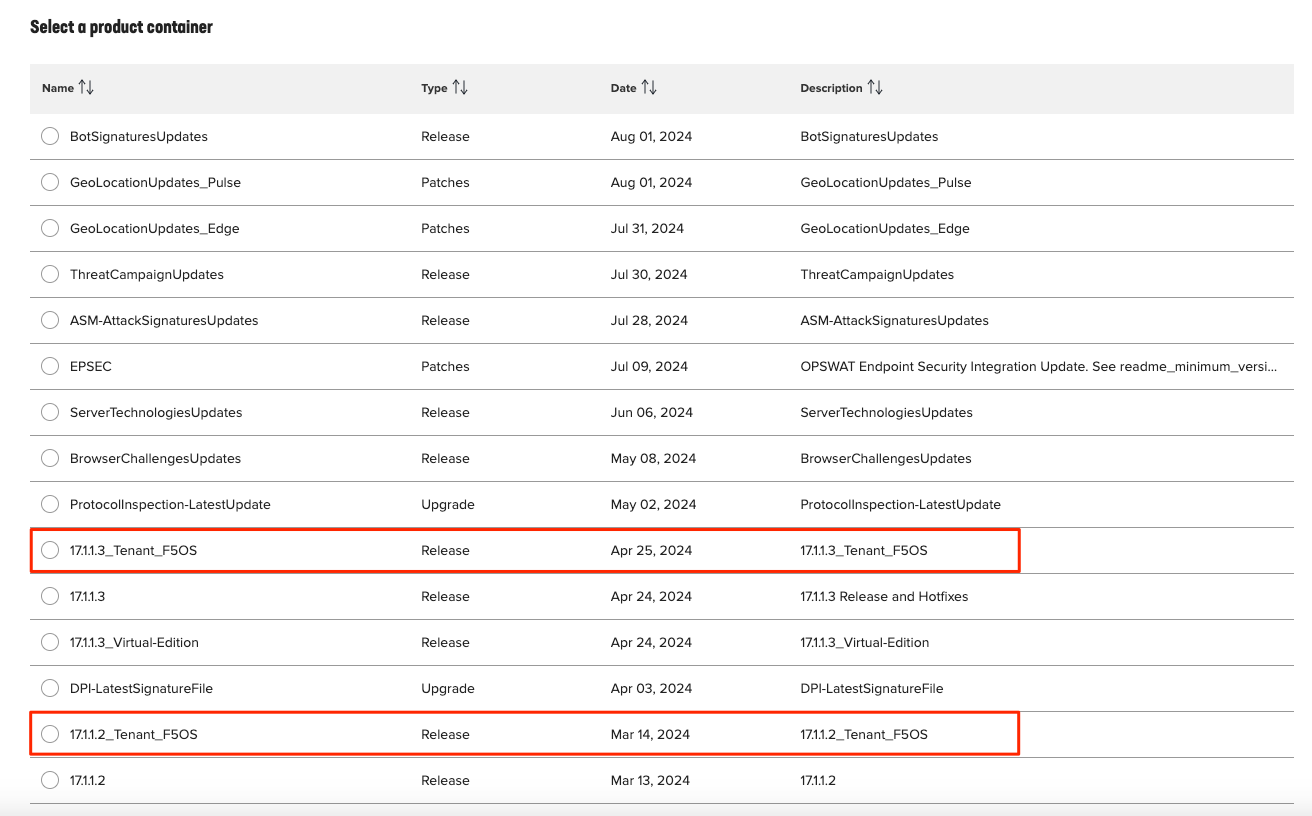The width and height of the screenshot is (1312, 816).
Task: Select the BrowserChallengesUpdates radio button
Action: coord(50,458)
